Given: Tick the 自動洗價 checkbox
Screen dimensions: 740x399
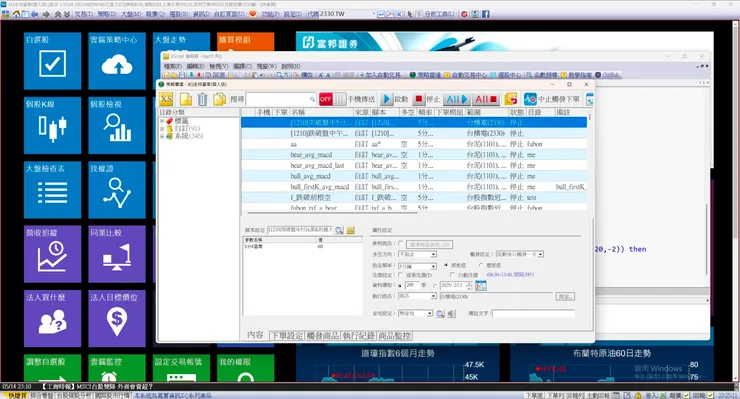Looking at the screenshot, I should click(x=452, y=275).
